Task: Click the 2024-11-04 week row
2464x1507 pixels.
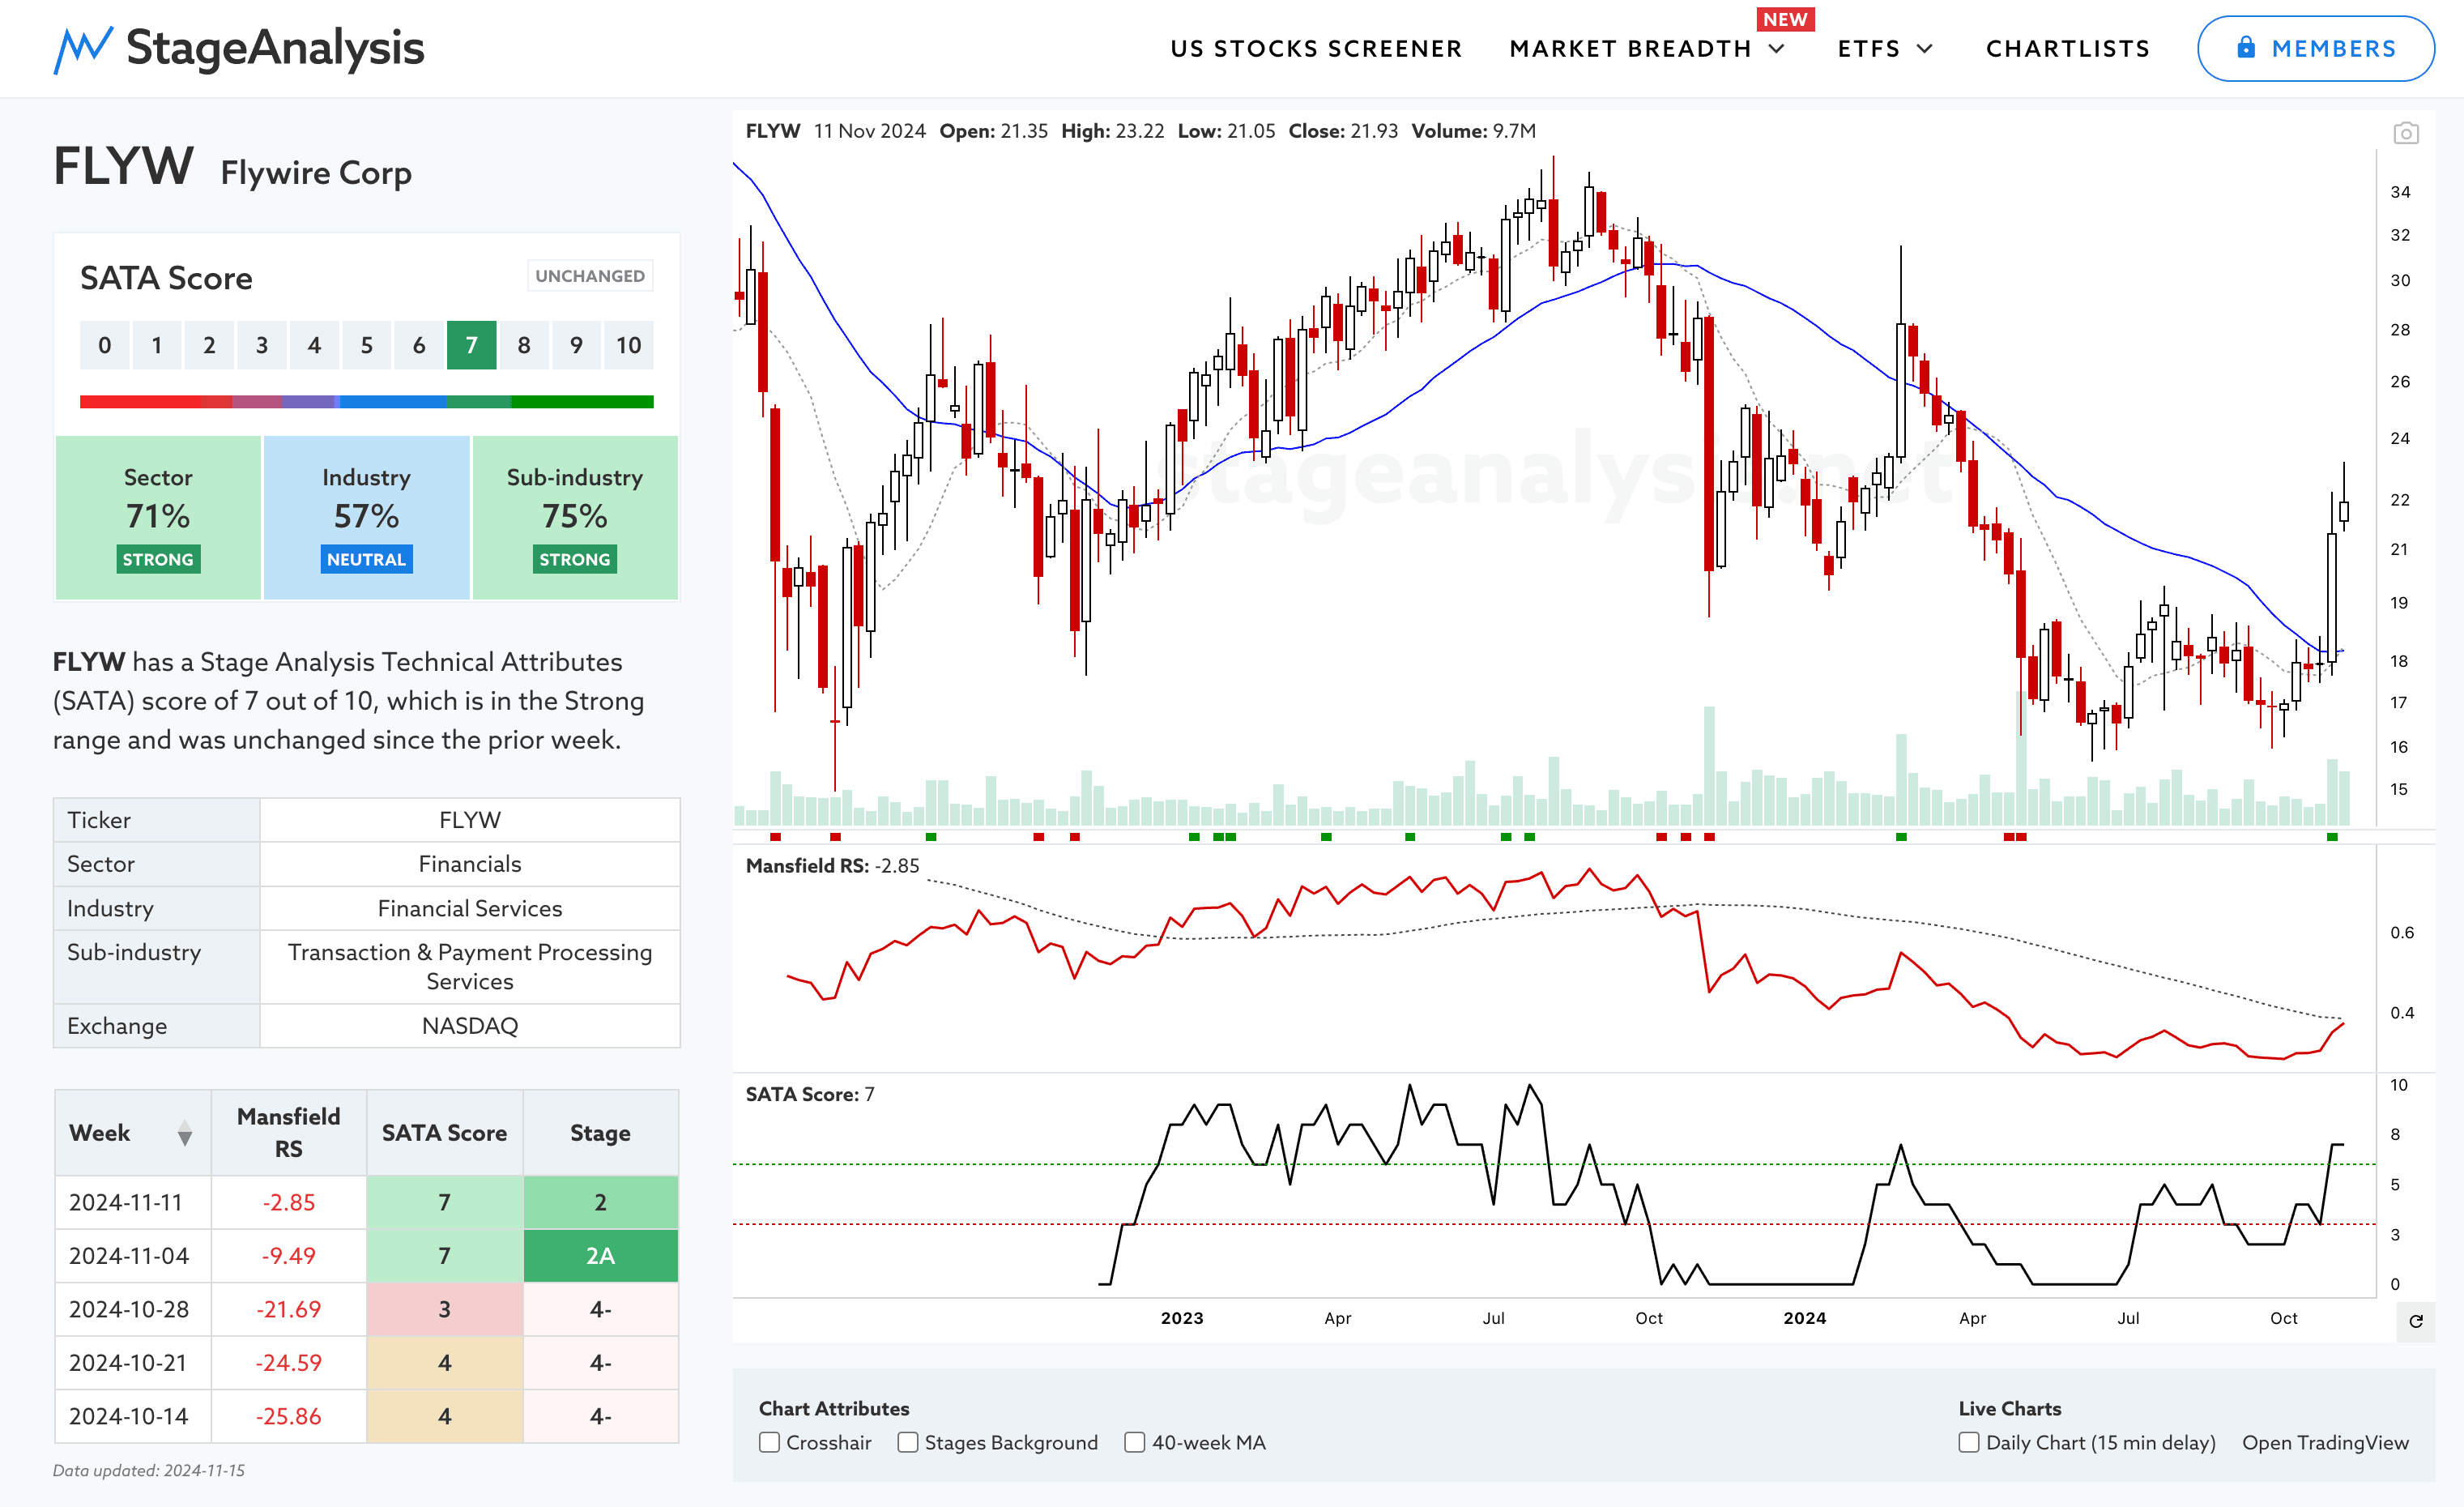Action: pos(367,1256)
